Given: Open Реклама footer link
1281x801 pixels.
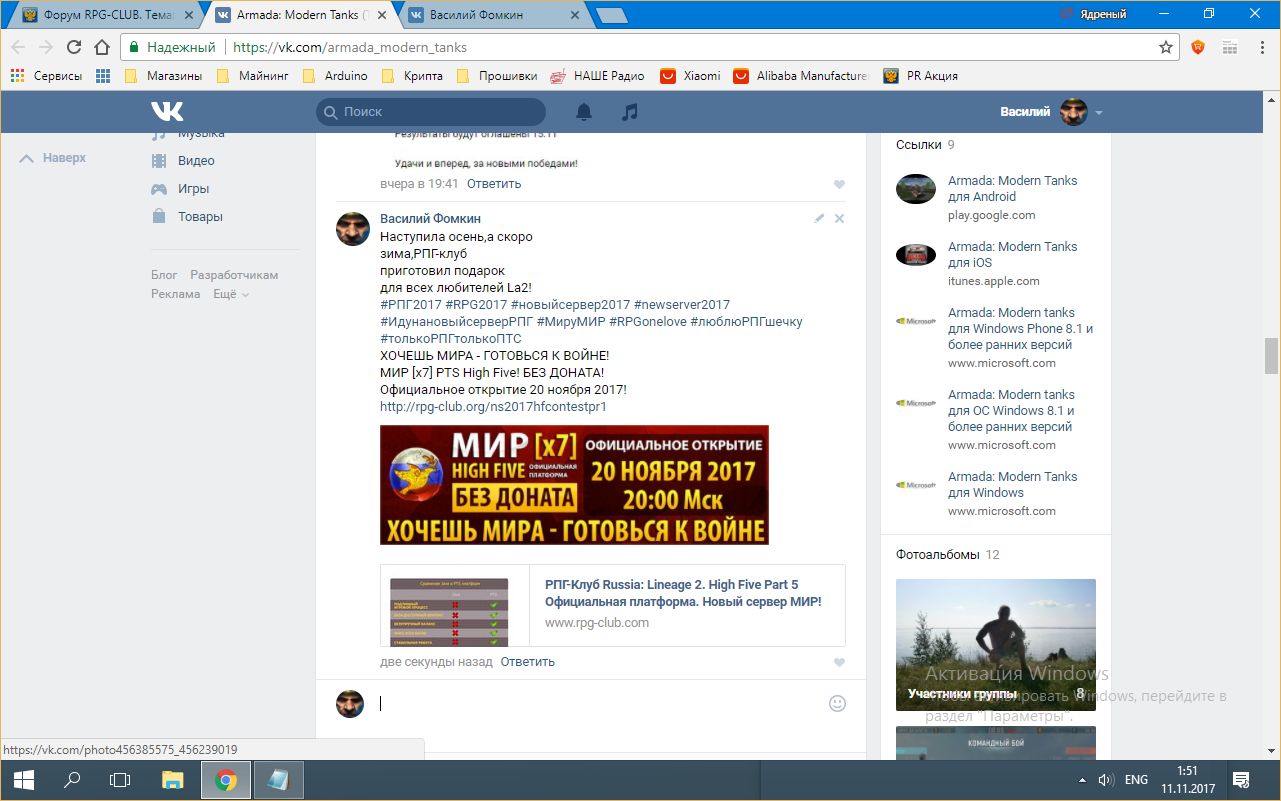Looking at the screenshot, I should tap(175, 294).
